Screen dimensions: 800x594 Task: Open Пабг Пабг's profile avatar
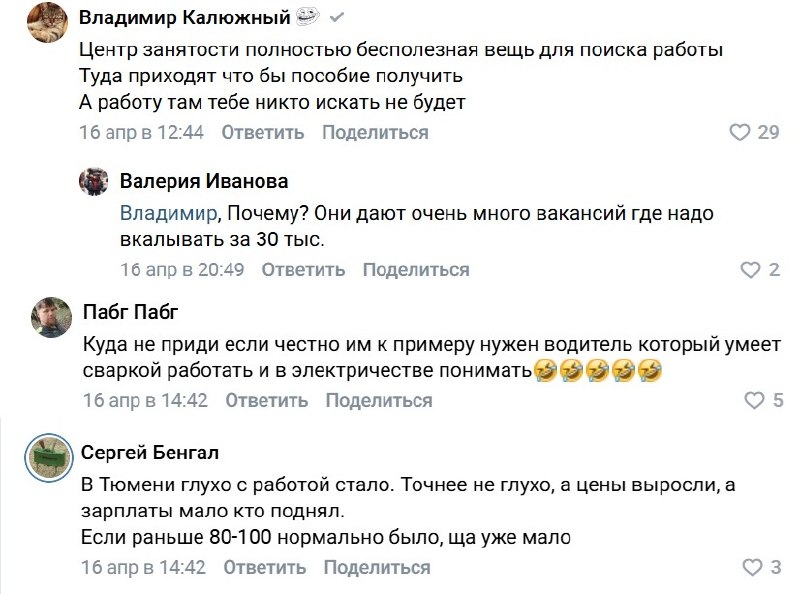[47, 317]
